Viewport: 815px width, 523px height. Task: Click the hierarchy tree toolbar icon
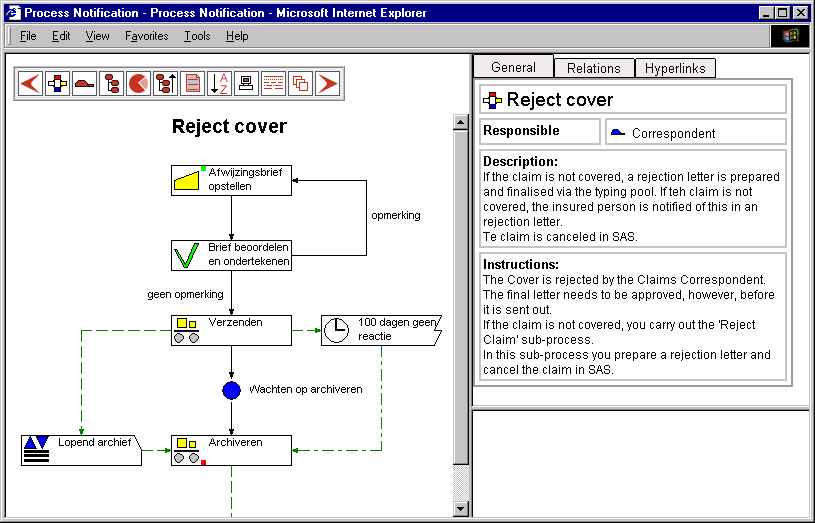pos(111,83)
